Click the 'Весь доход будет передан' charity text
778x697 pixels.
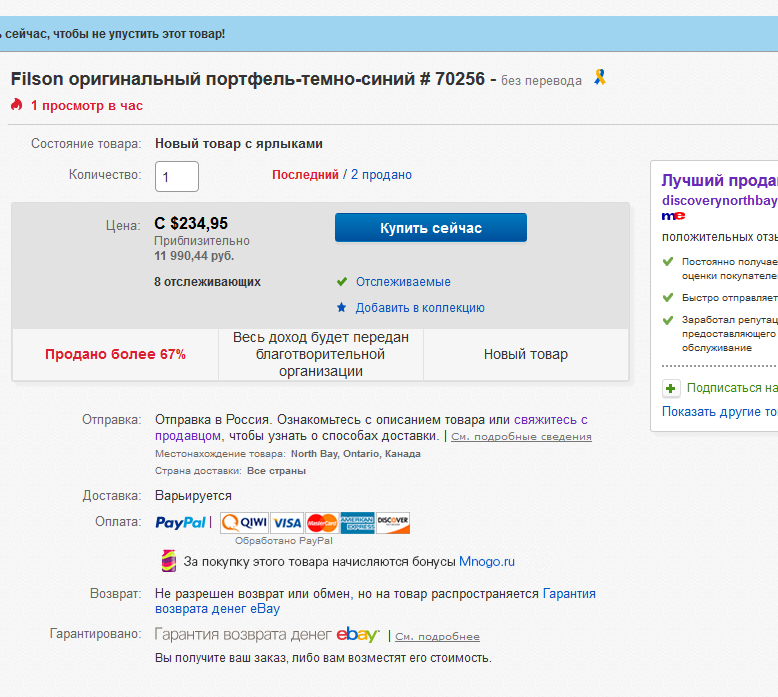point(321,354)
